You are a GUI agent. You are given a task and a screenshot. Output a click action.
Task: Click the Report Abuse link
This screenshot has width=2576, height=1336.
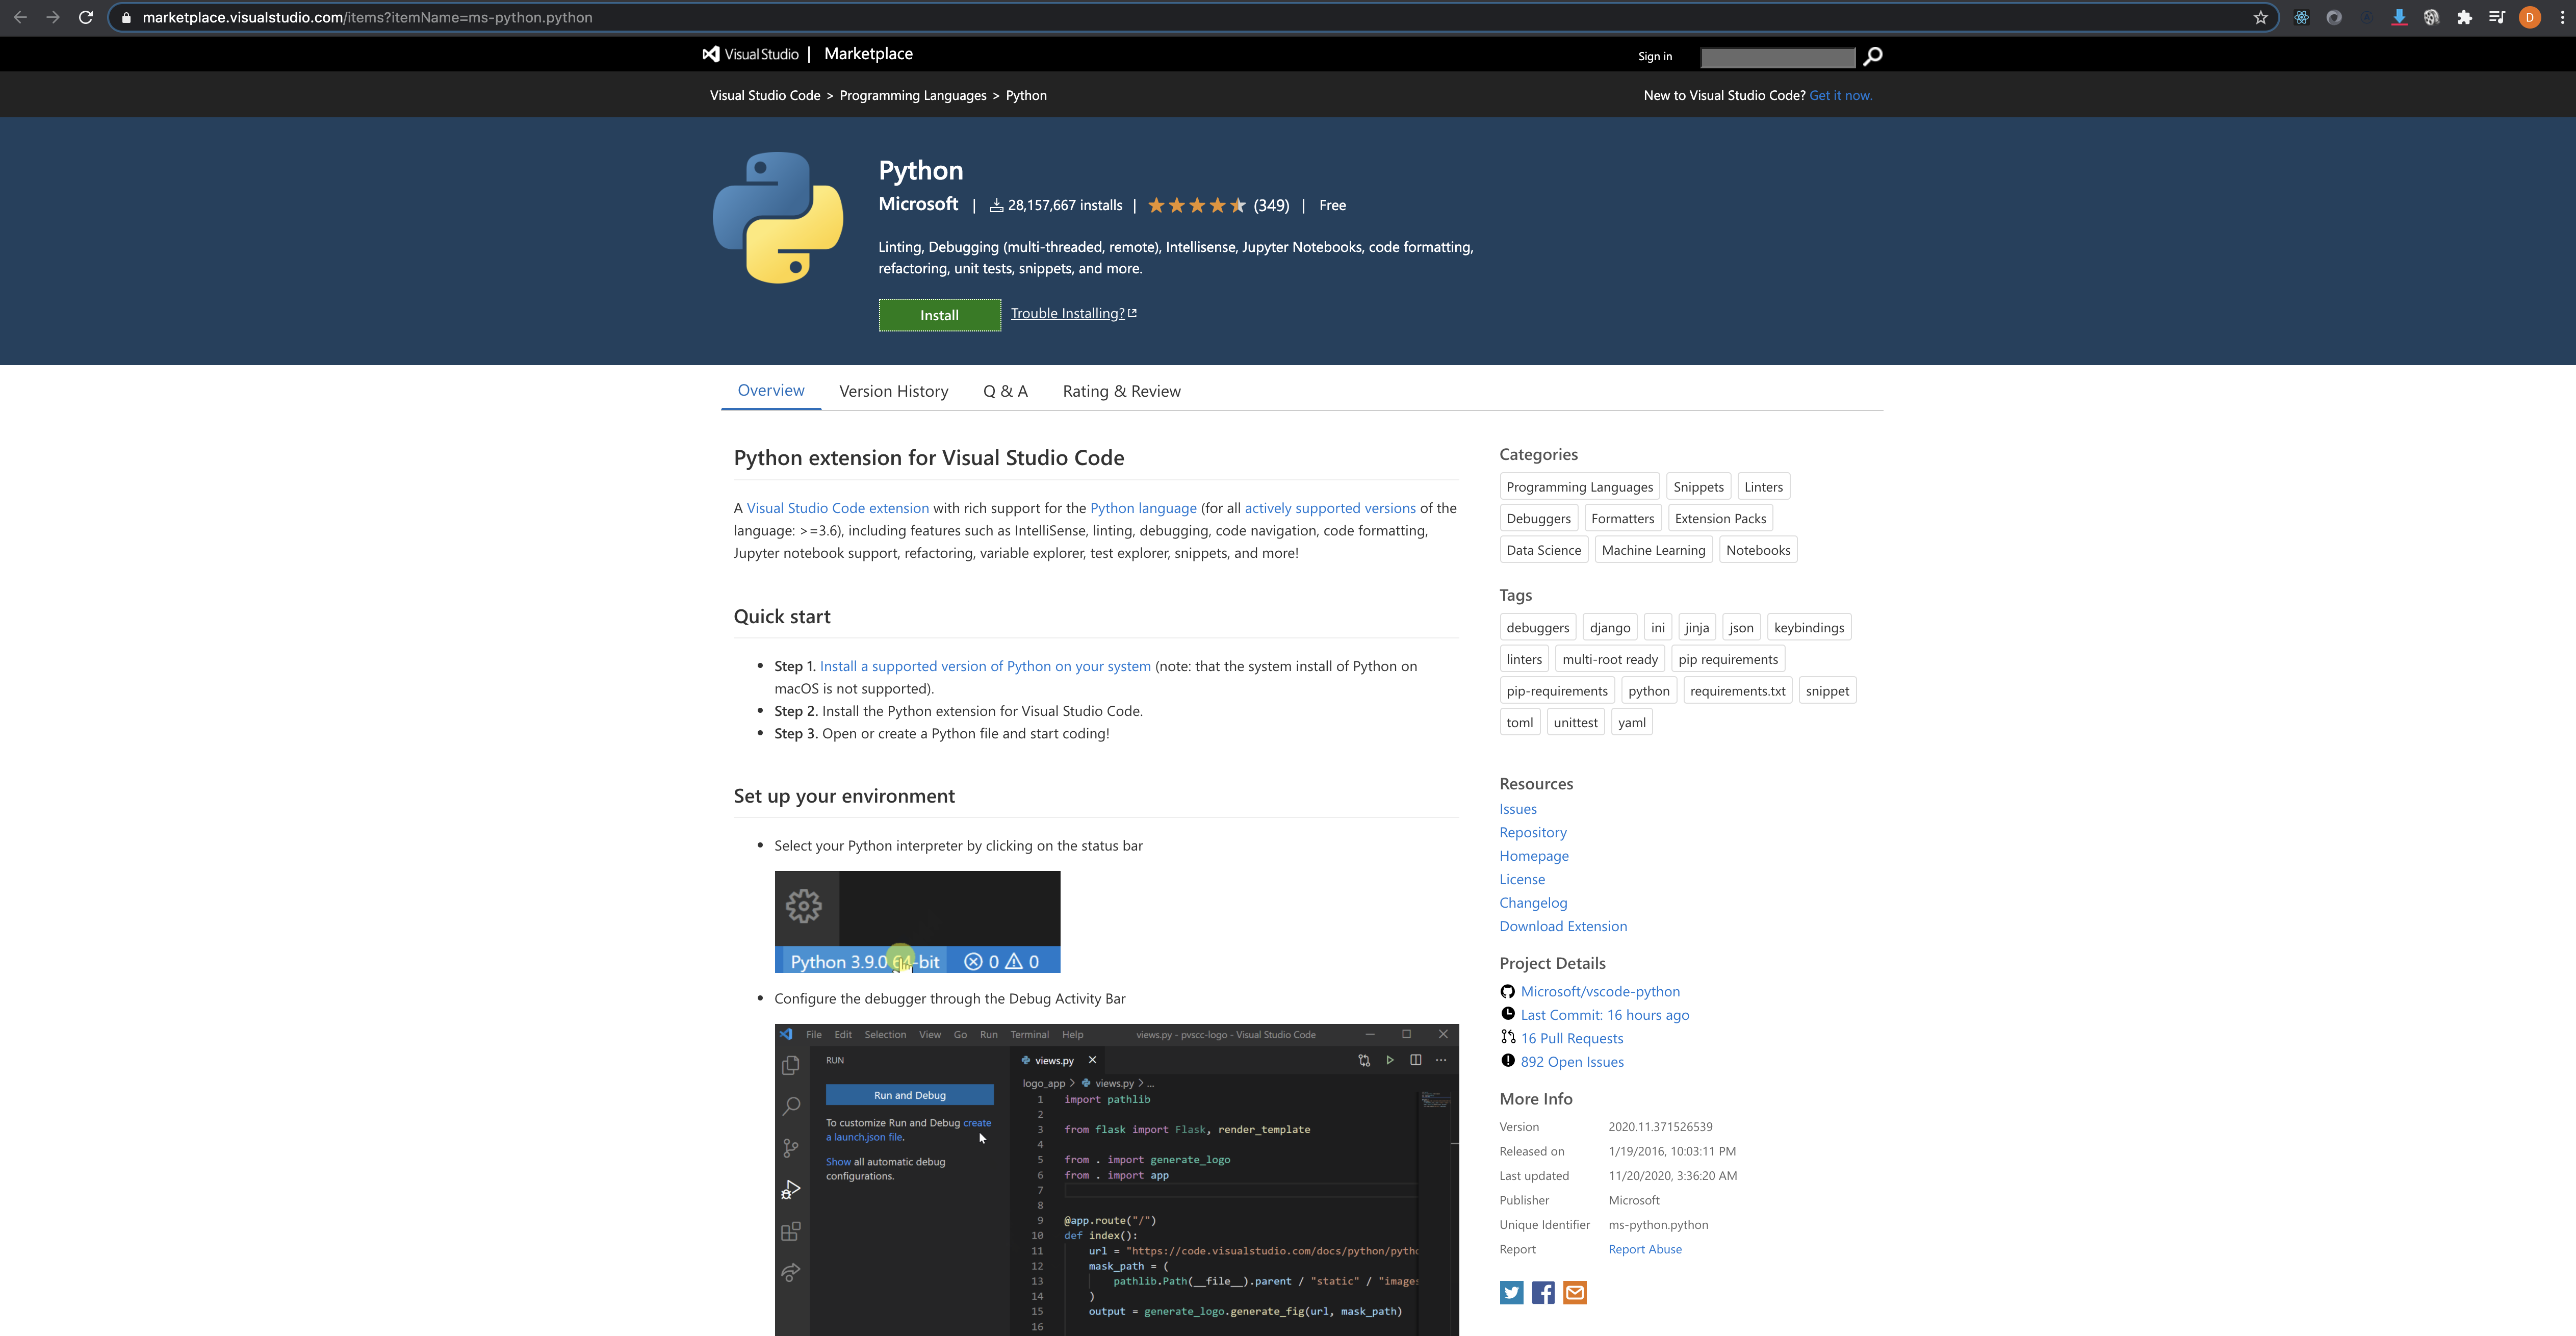1645,1249
